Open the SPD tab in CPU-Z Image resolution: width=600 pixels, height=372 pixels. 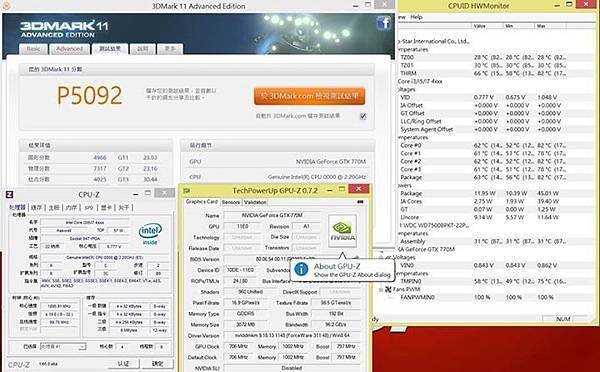(89, 207)
